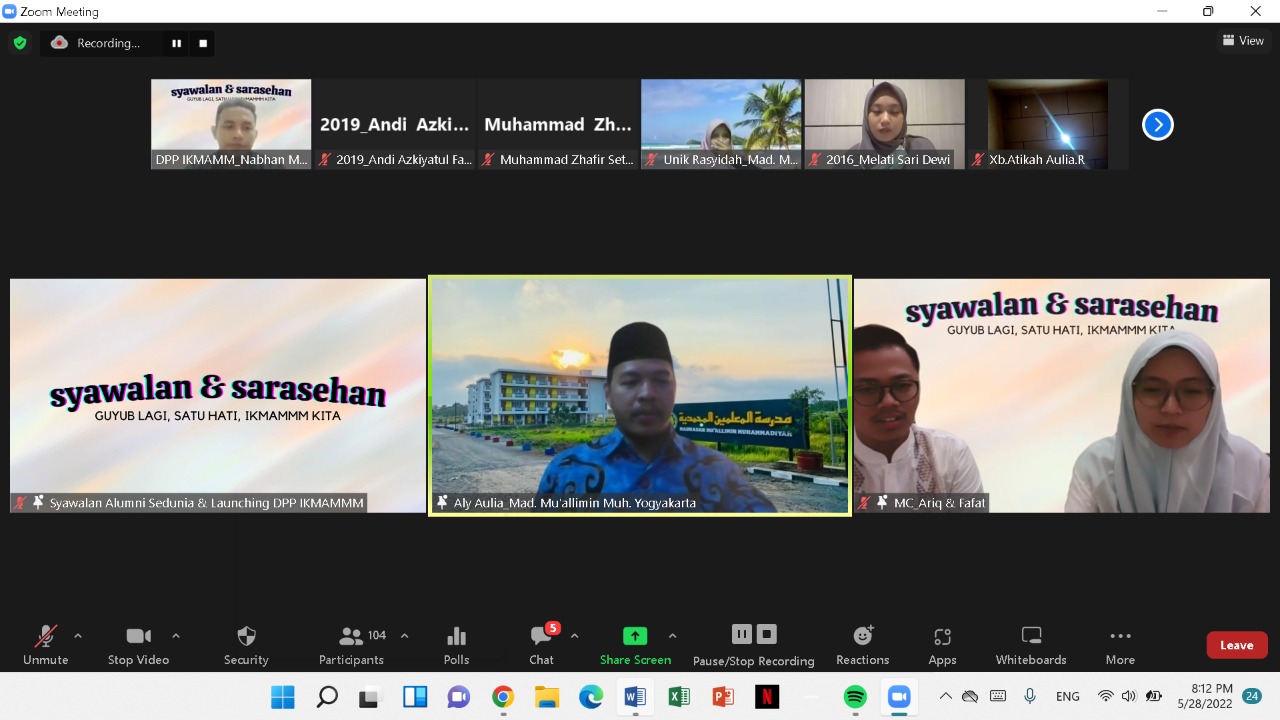
Task: Open Spotify from the taskbar
Action: (855, 697)
